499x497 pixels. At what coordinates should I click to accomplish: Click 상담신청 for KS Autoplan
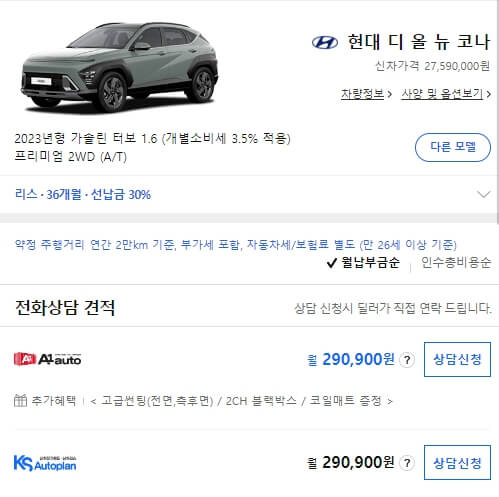click(457, 463)
